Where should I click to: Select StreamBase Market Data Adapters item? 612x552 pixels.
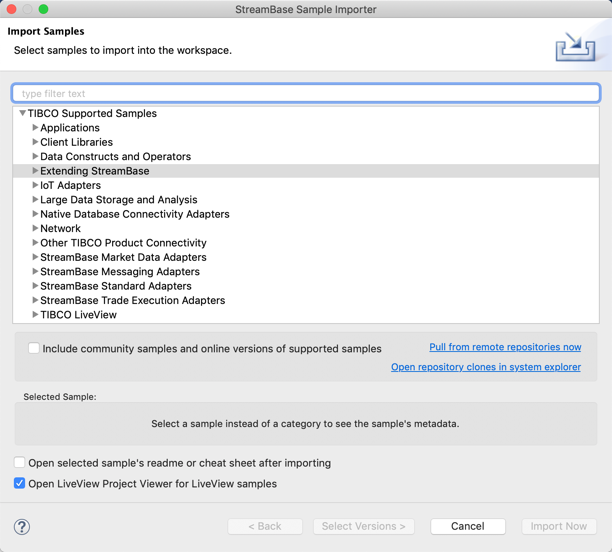point(123,257)
